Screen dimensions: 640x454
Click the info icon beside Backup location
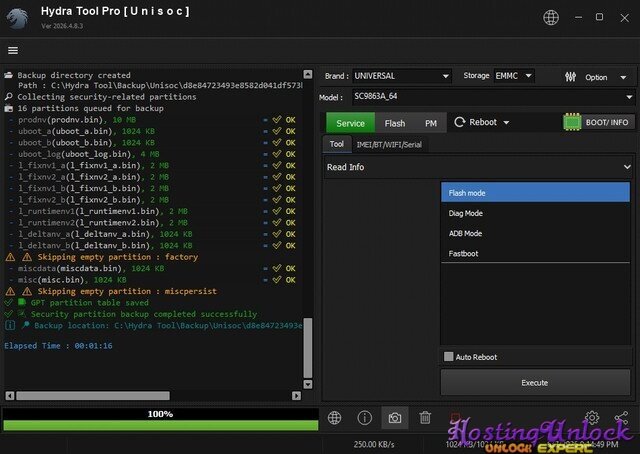(x=10, y=325)
